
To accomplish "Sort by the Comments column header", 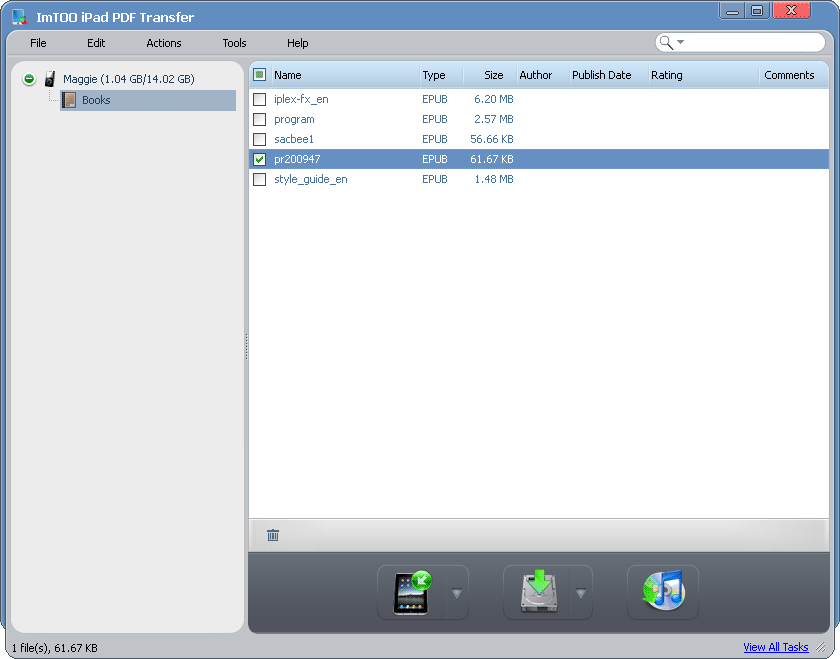I will click(794, 75).
